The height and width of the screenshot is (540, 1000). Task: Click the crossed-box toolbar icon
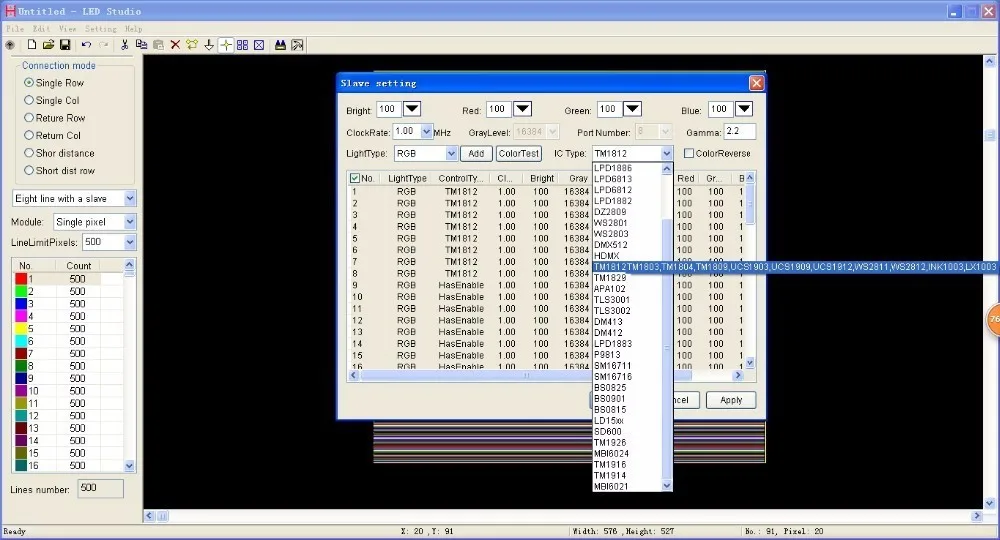(x=259, y=45)
